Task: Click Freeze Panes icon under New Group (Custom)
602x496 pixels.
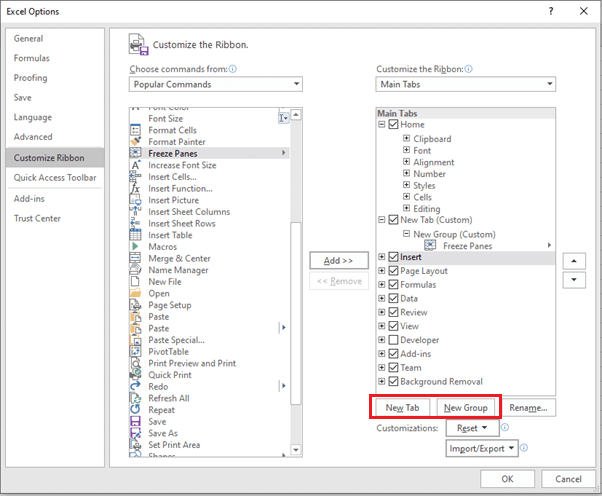Action: (430, 245)
